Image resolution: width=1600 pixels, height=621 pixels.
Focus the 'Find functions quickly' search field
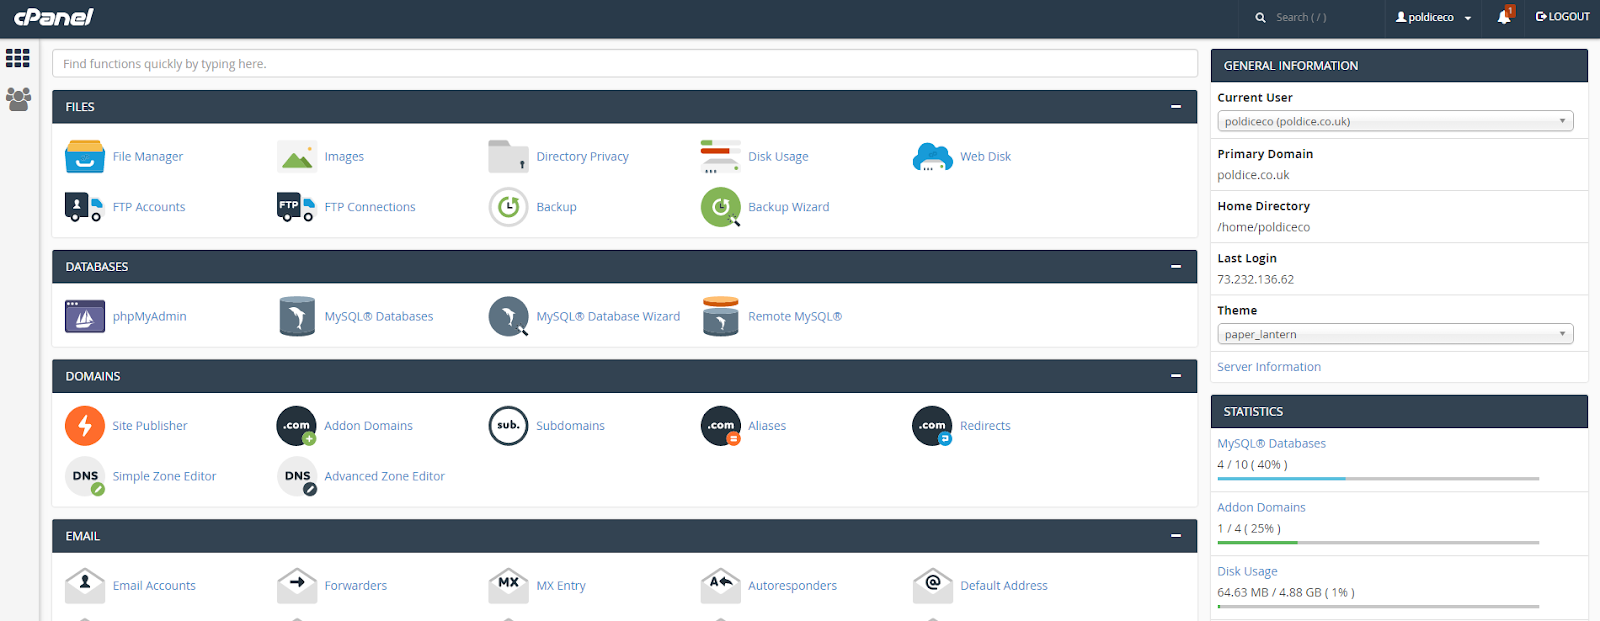coord(625,63)
